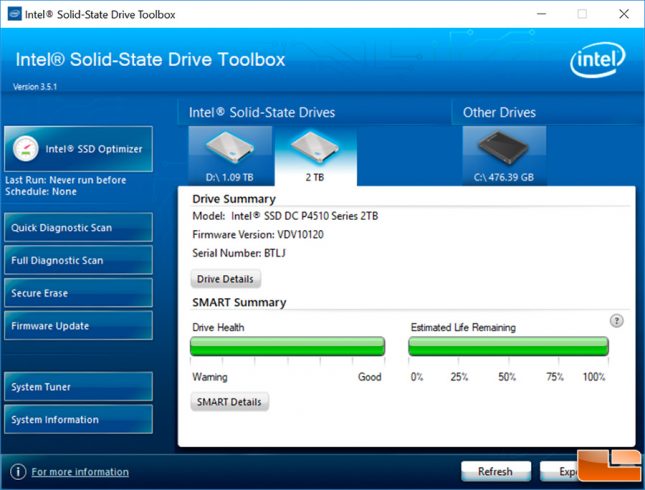
Task: Click the Intel Solid-State Drives heading
Action: [262, 112]
